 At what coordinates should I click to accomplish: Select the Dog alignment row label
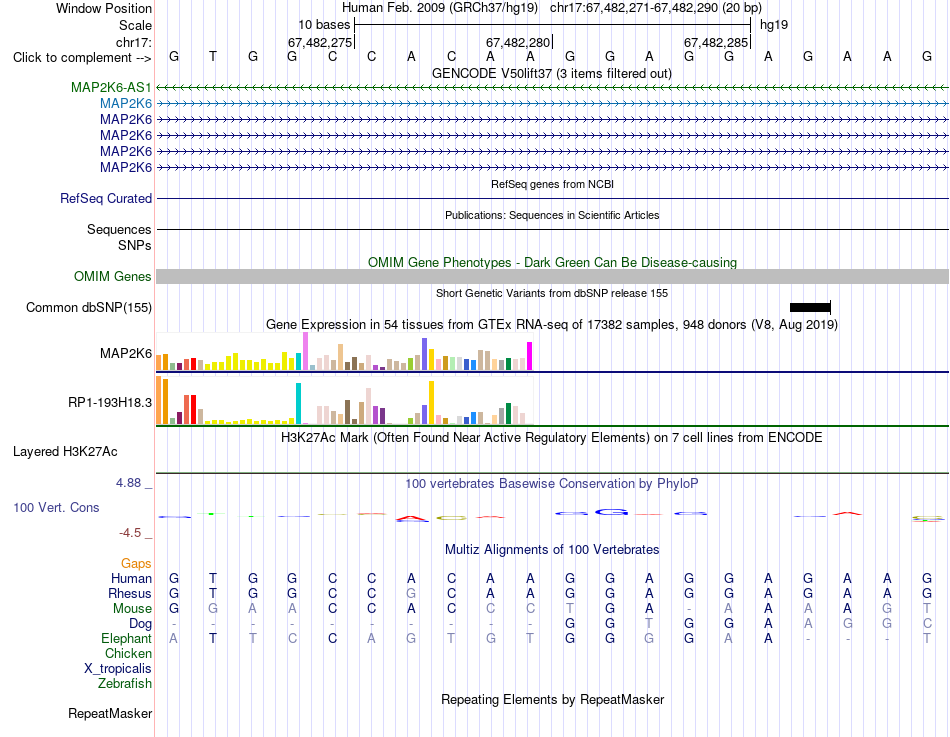[x=141, y=624]
